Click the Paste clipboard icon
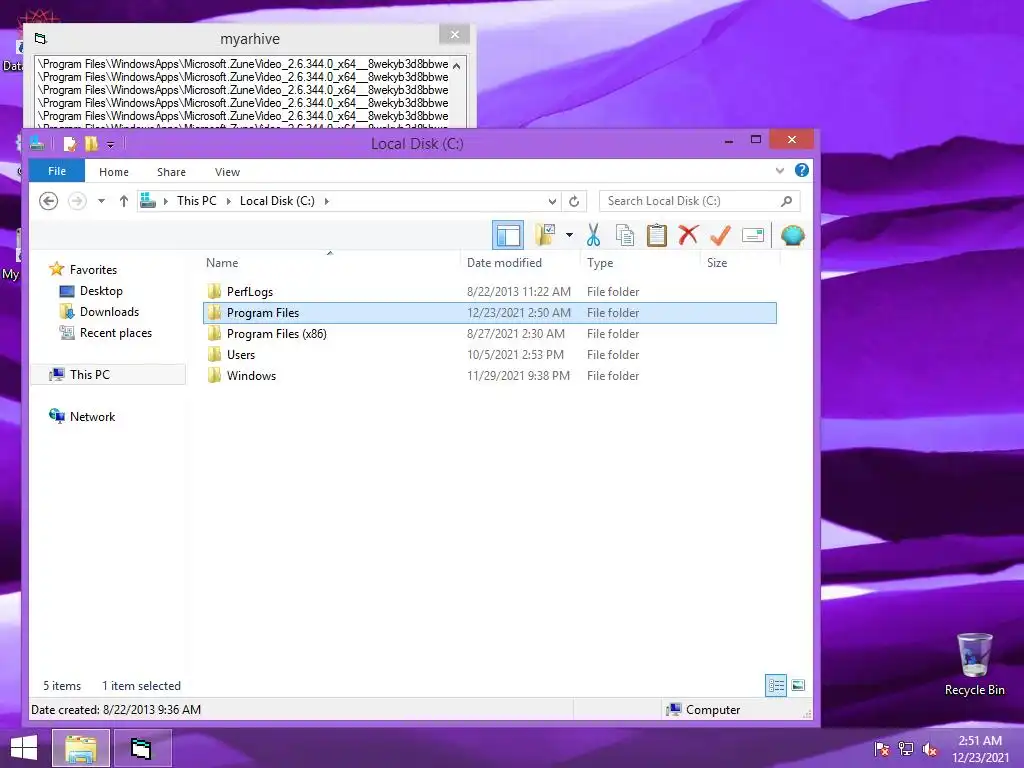Screen dimensions: 1024x768 (x=656, y=235)
